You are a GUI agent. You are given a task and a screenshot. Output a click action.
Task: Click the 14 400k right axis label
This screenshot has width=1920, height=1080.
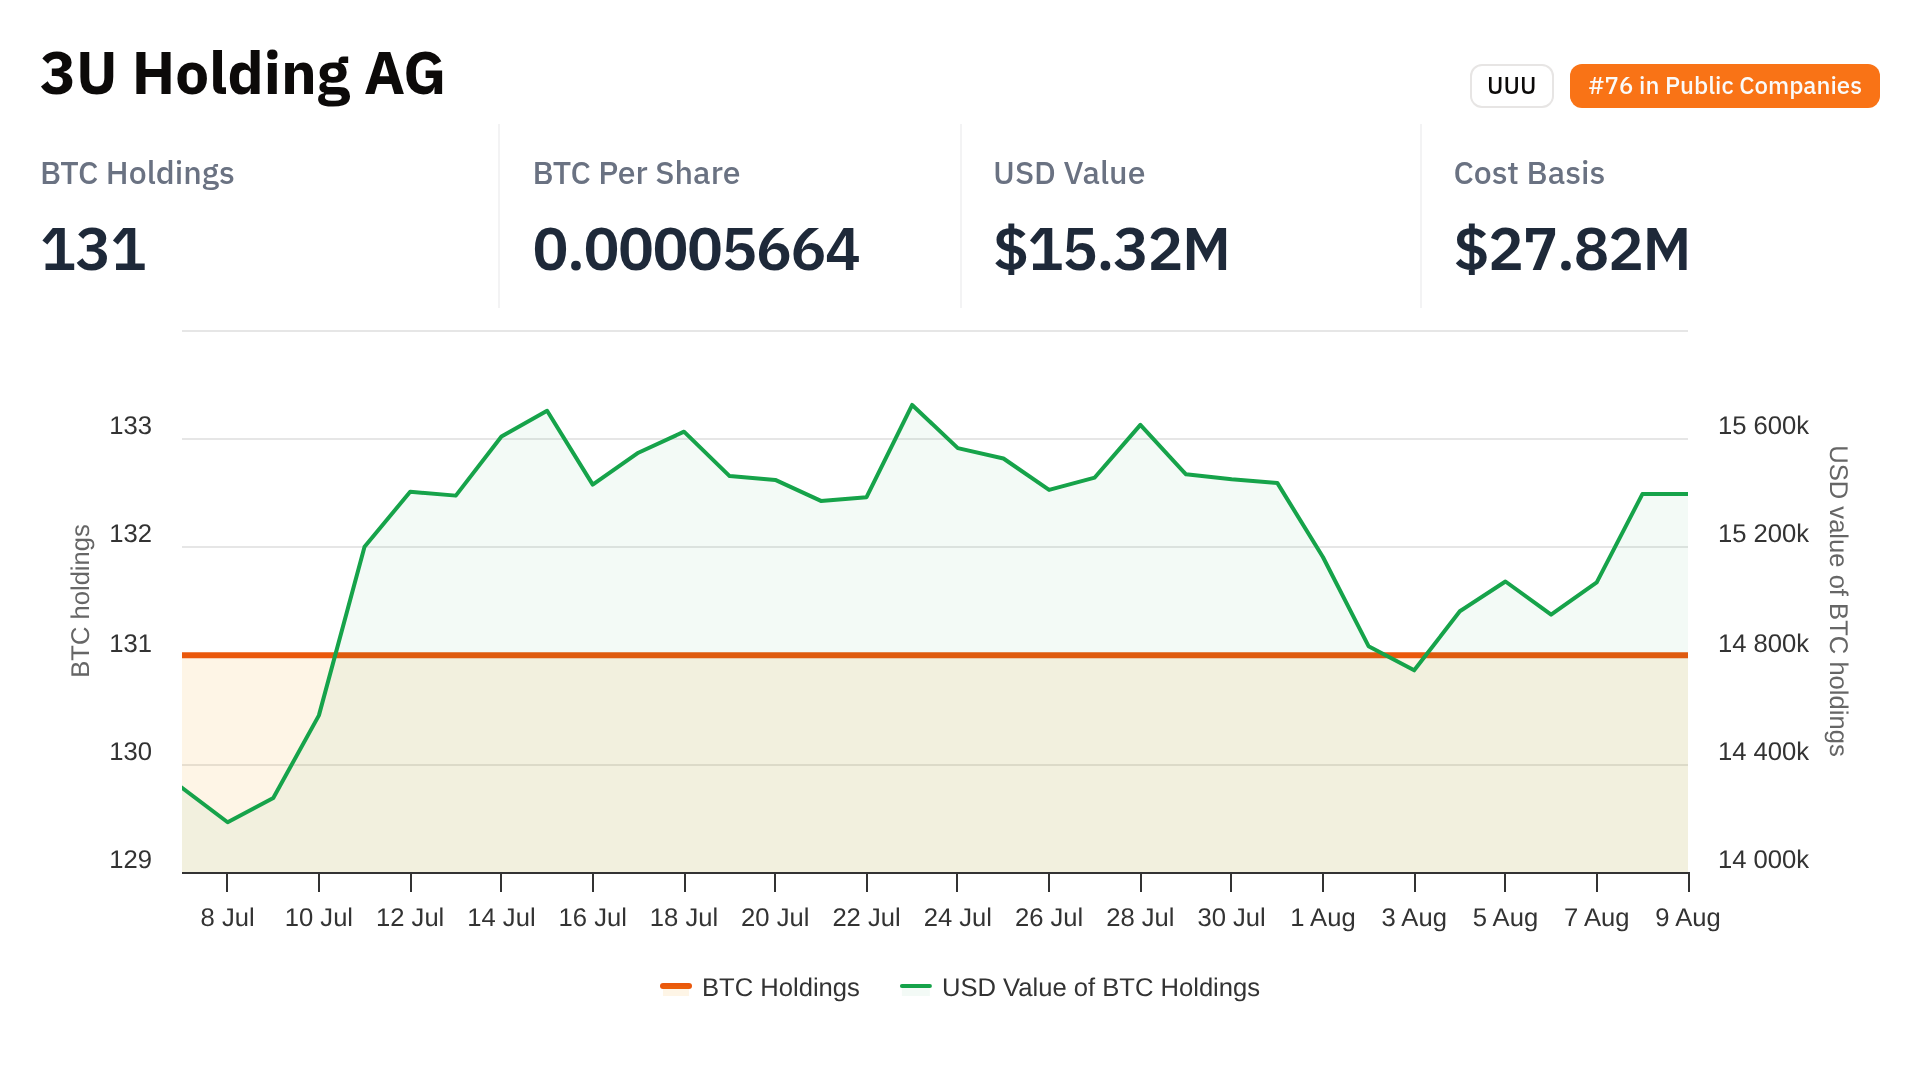pos(1763,752)
